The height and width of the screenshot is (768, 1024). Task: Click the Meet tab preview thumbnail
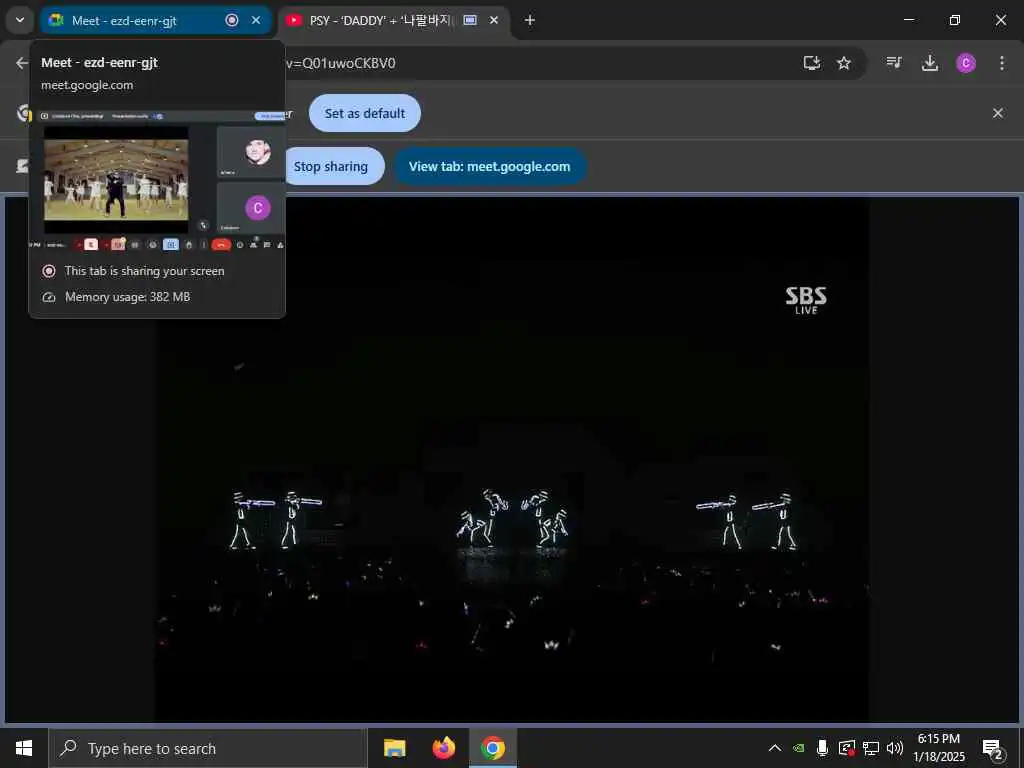pyautogui.click(x=157, y=181)
